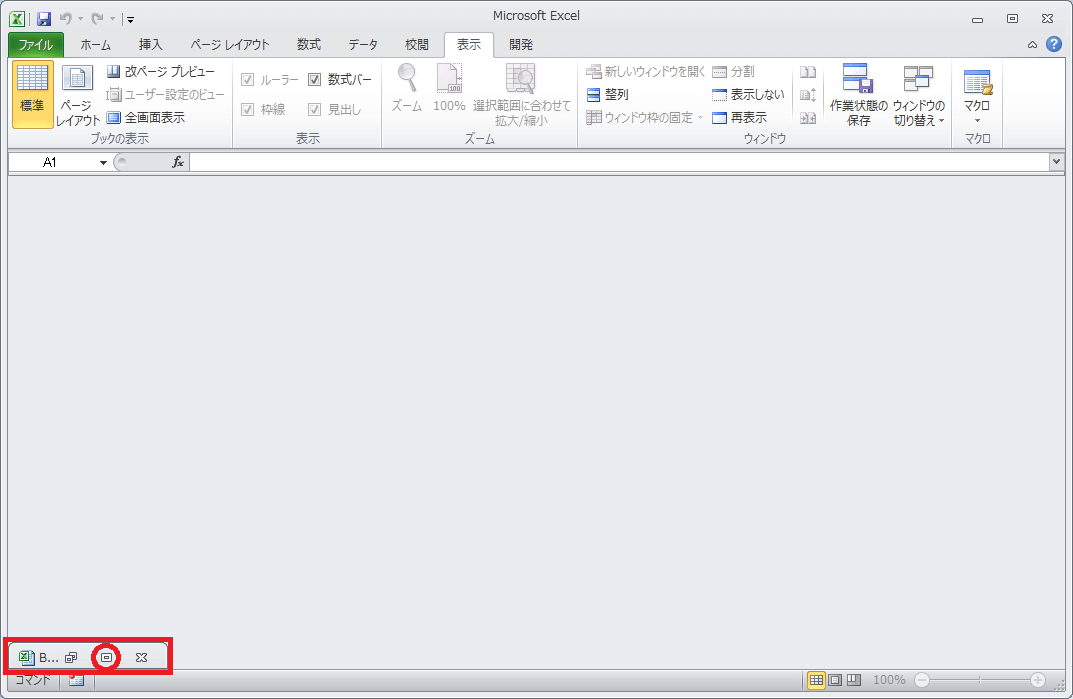1073x699 pixels.
Task: Select the 標準 normal view button
Action: click(x=32, y=94)
